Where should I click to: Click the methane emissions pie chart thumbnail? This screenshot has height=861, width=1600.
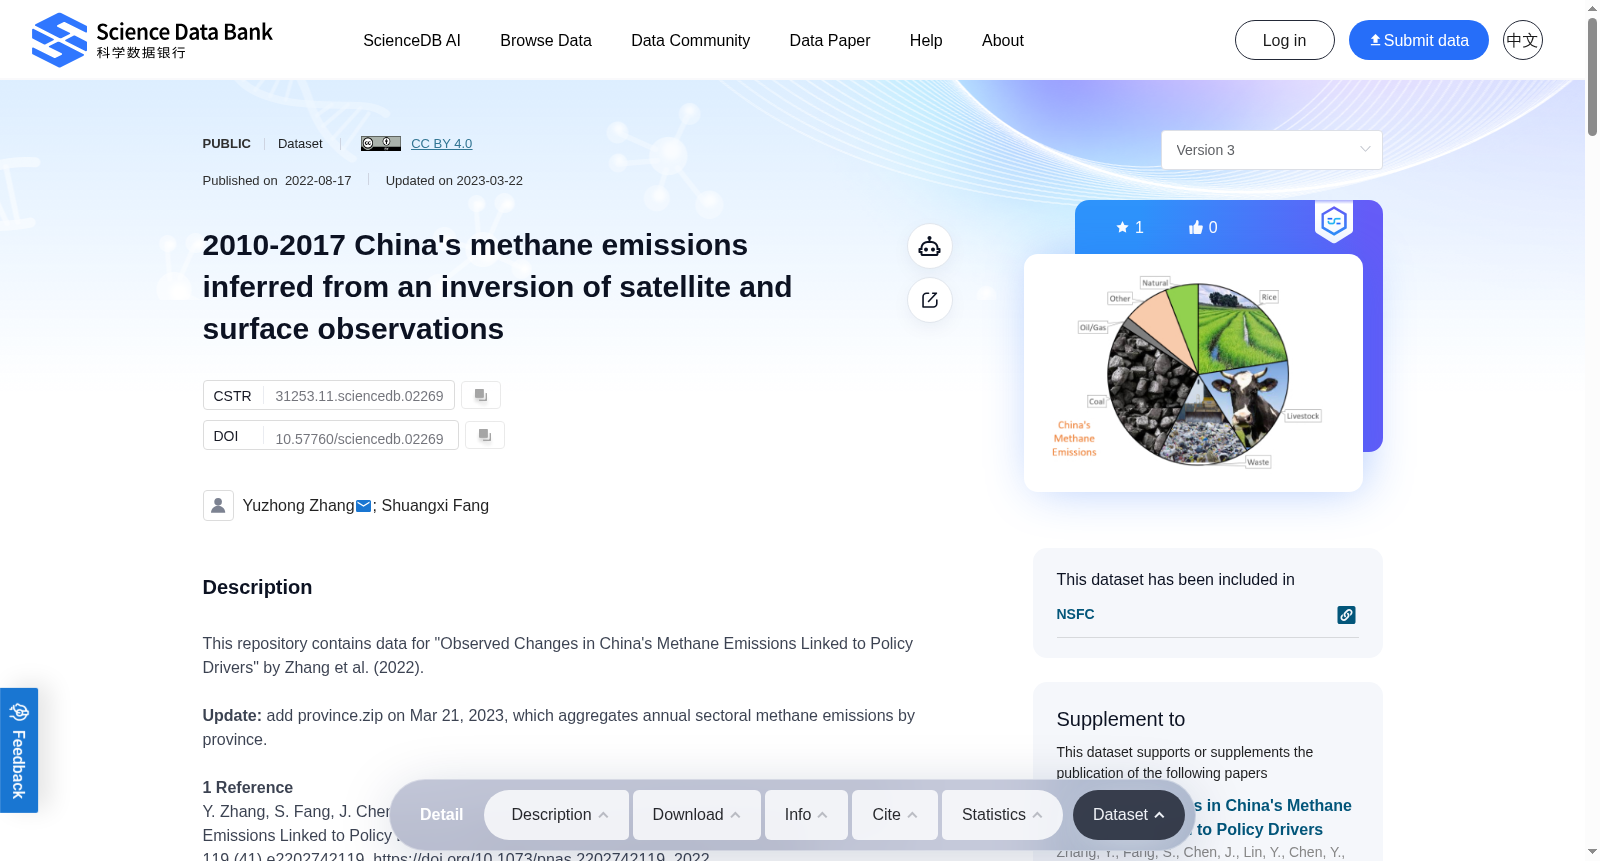pyautogui.click(x=1193, y=373)
